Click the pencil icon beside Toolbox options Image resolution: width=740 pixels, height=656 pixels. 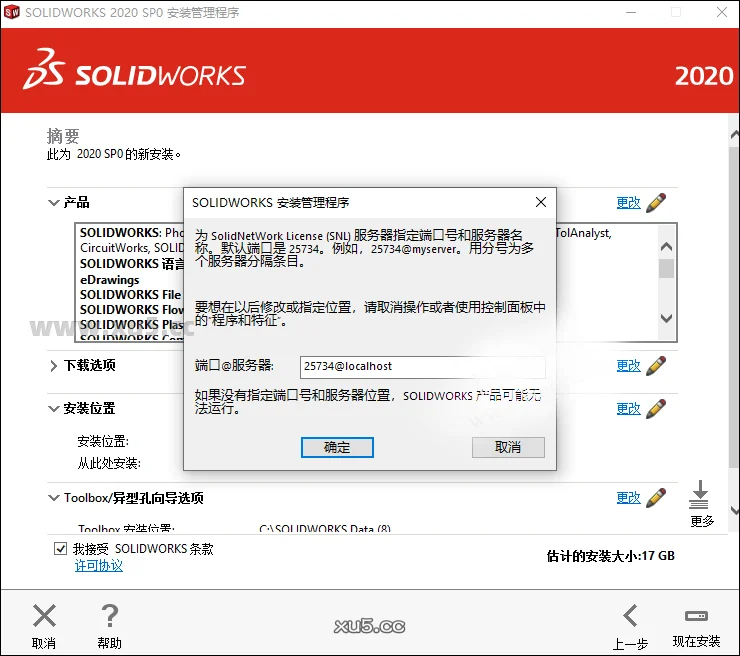click(x=656, y=498)
